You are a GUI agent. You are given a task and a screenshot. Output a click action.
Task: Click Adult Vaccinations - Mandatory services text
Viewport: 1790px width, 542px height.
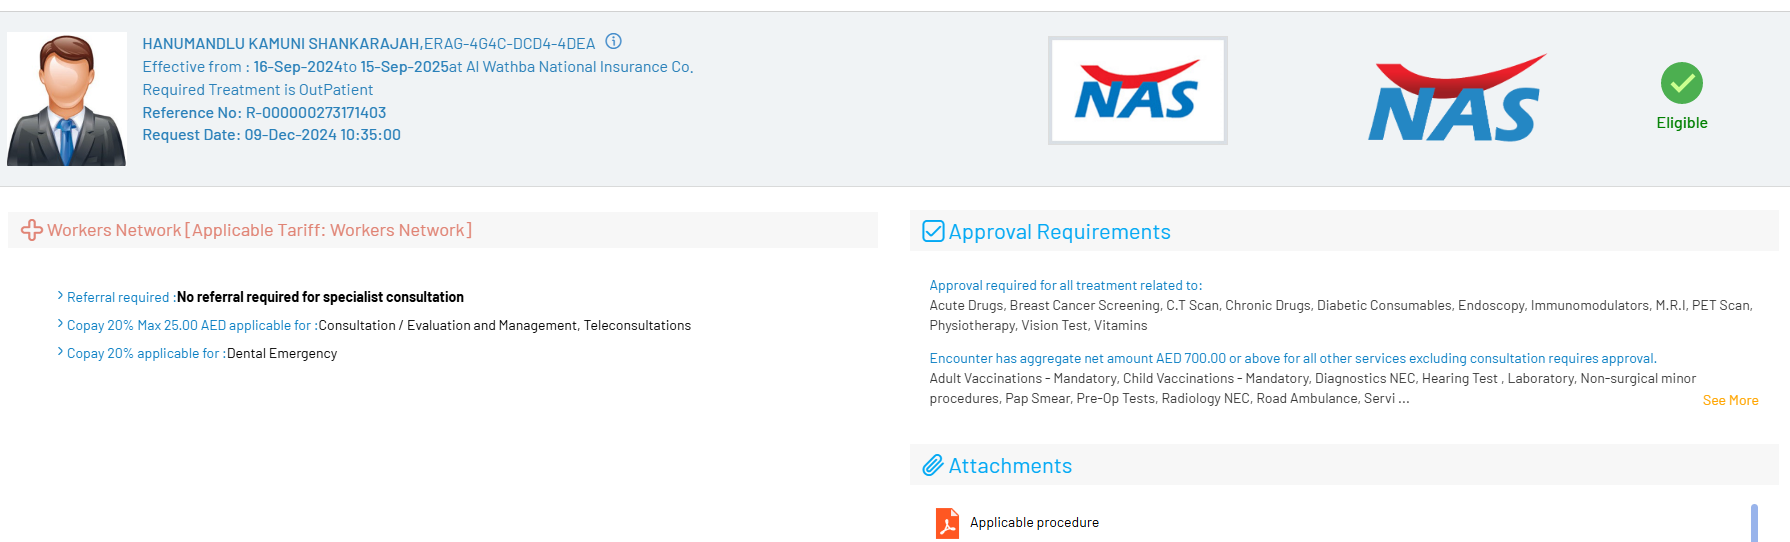point(1313,389)
